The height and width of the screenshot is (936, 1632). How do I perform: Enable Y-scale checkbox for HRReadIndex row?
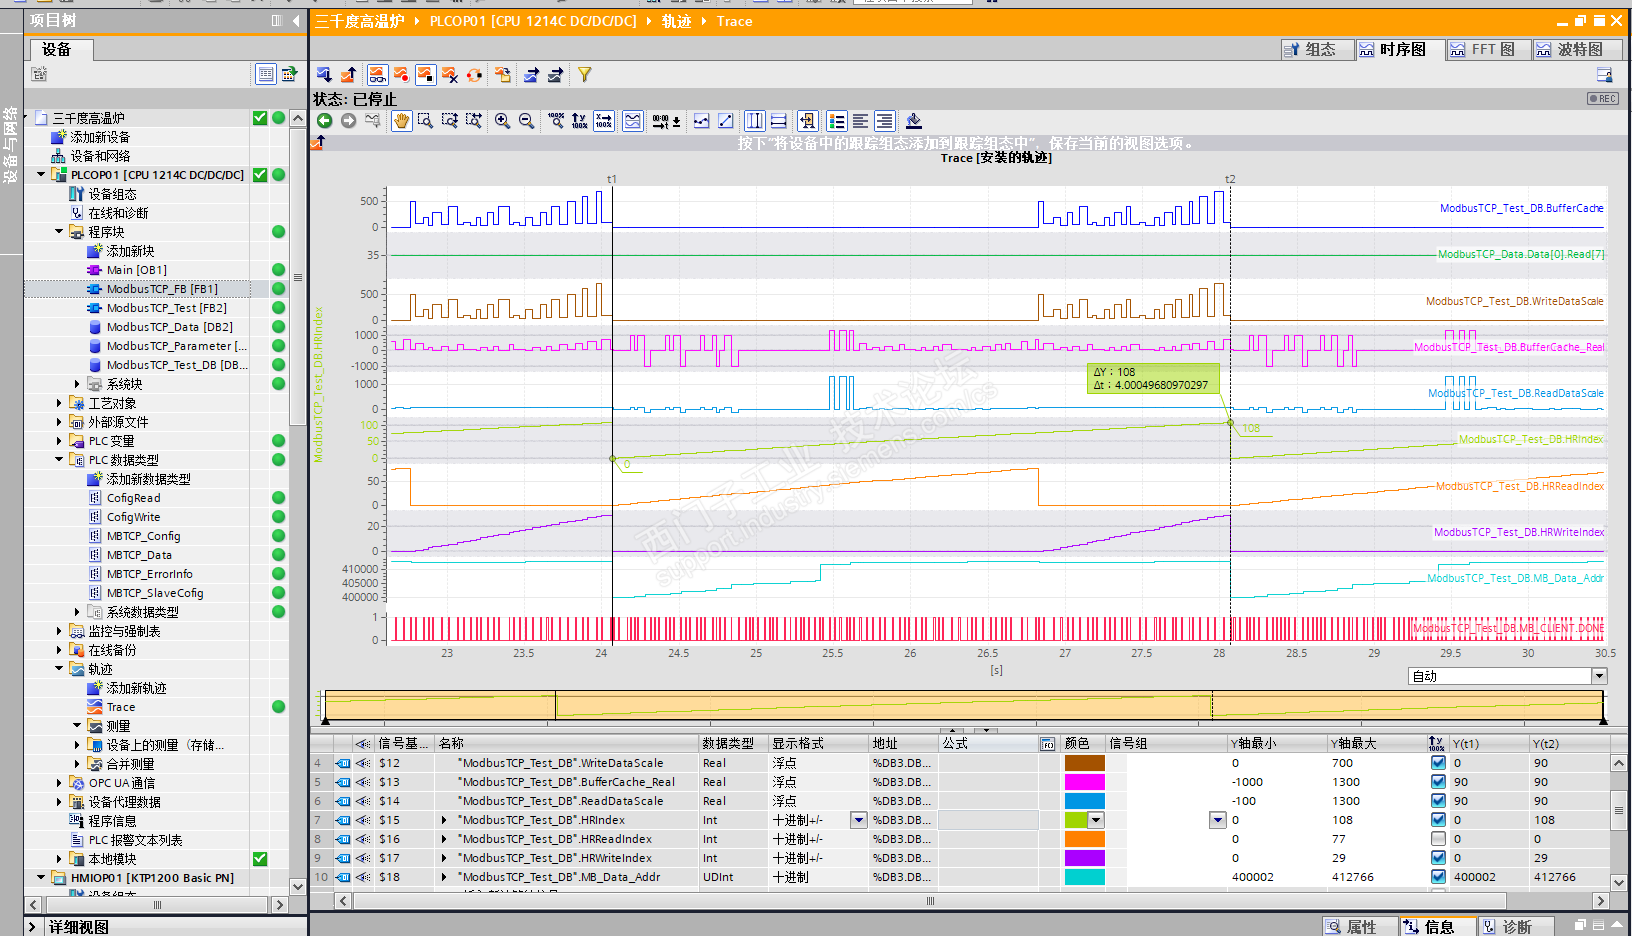1438,839
